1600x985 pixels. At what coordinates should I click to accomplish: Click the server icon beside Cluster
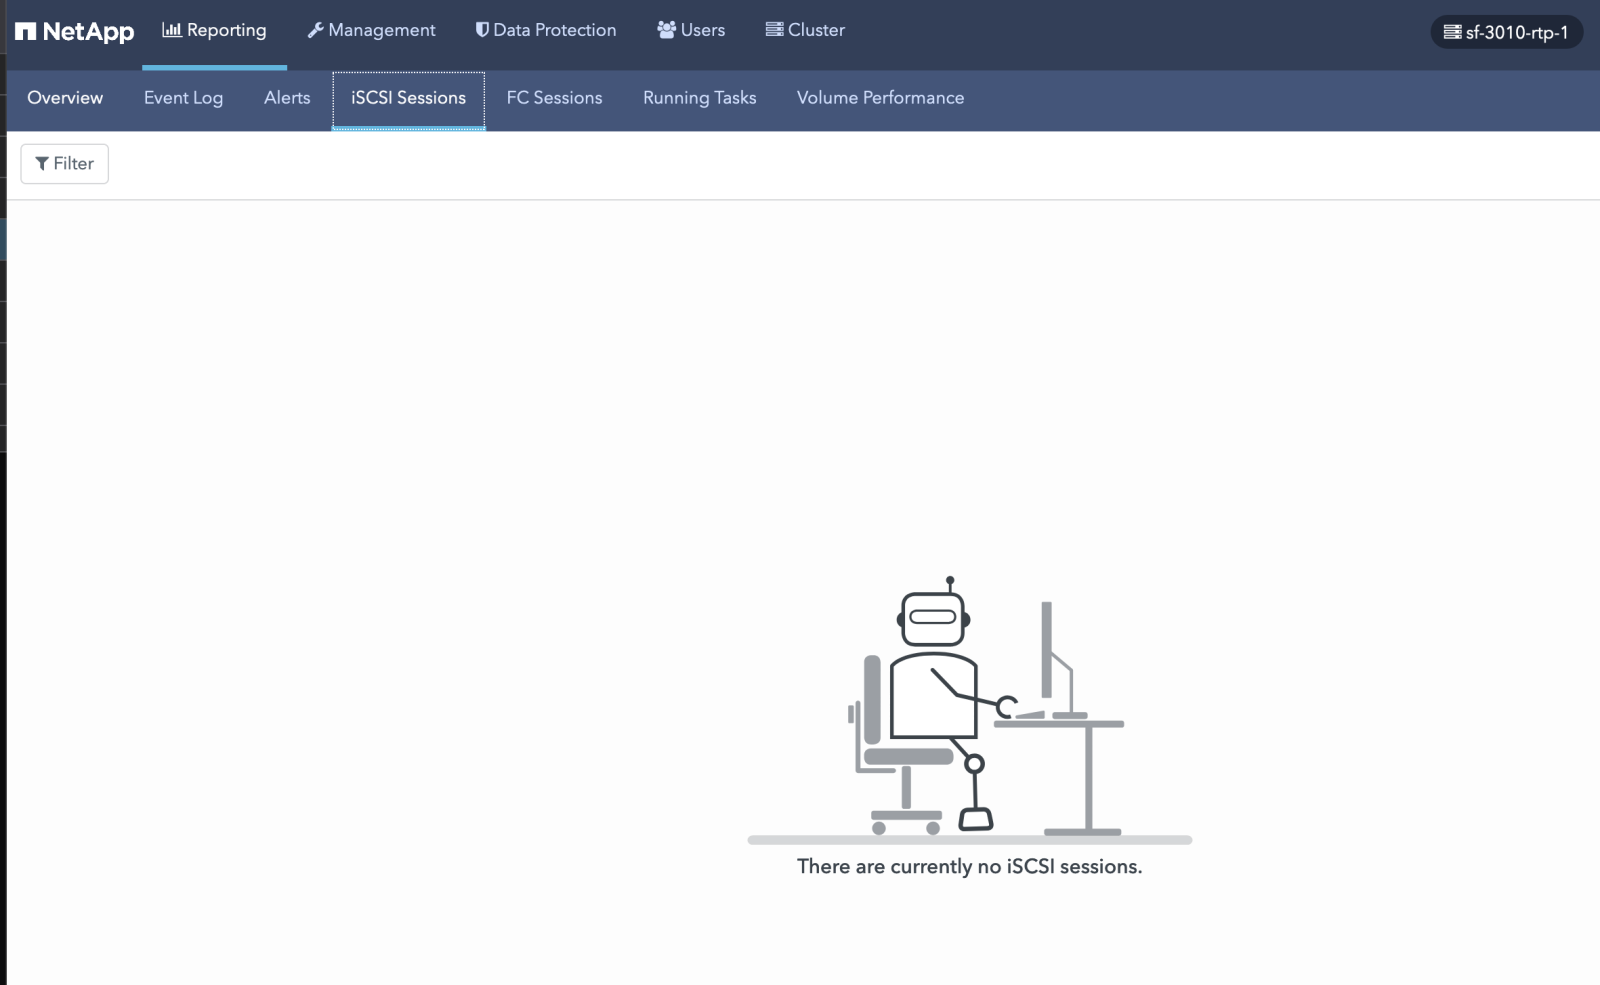(774, 30)
